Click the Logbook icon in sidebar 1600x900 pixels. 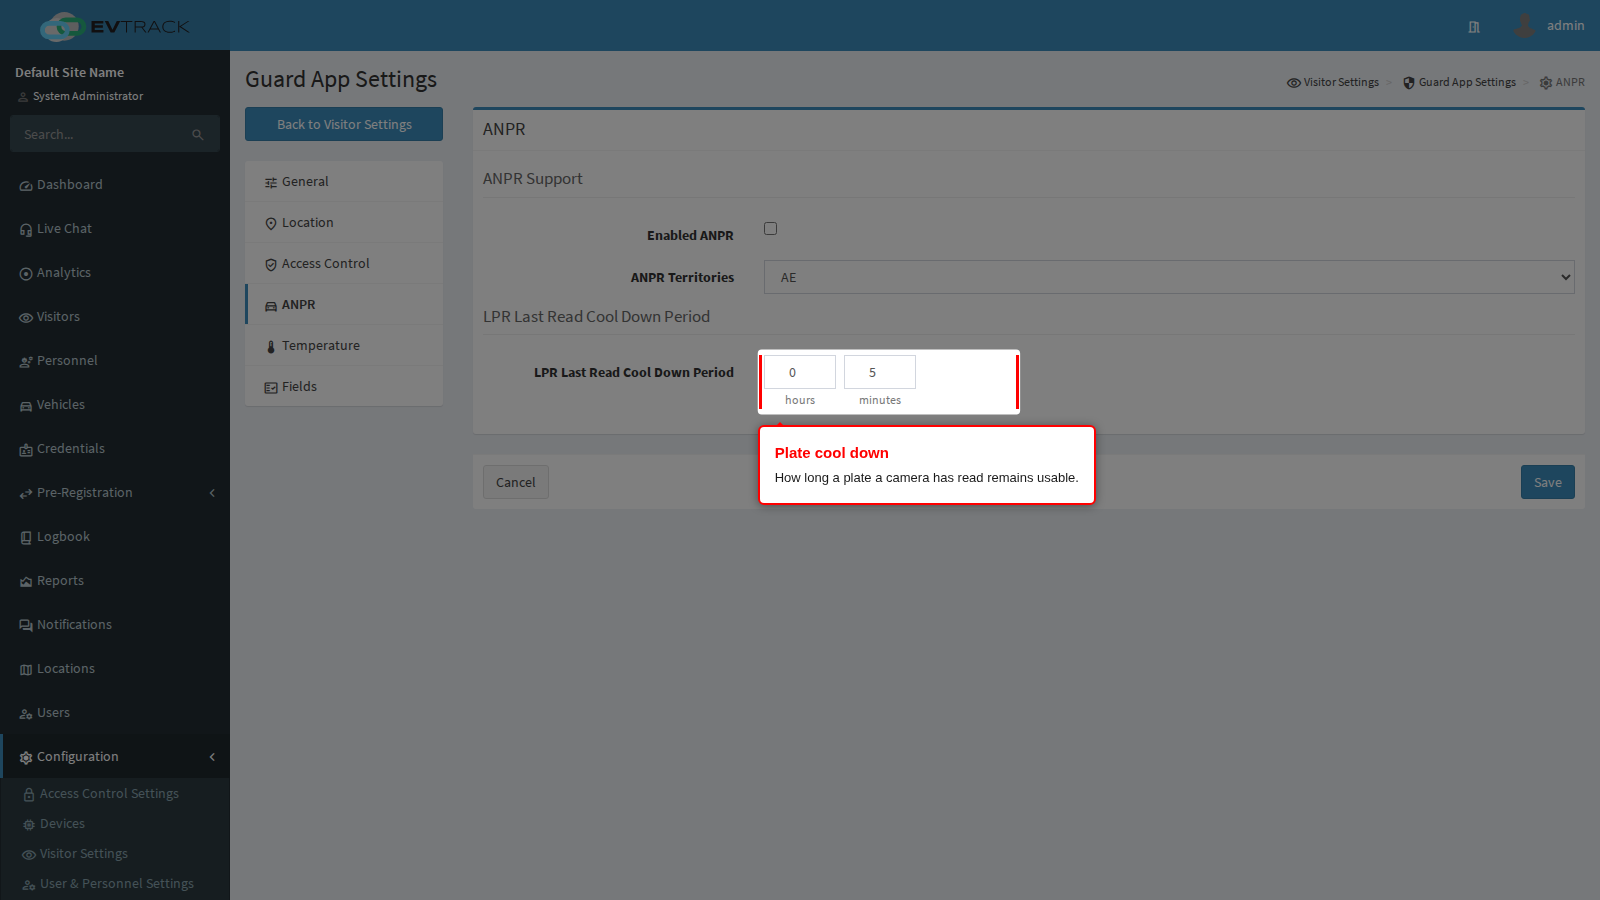26,538
